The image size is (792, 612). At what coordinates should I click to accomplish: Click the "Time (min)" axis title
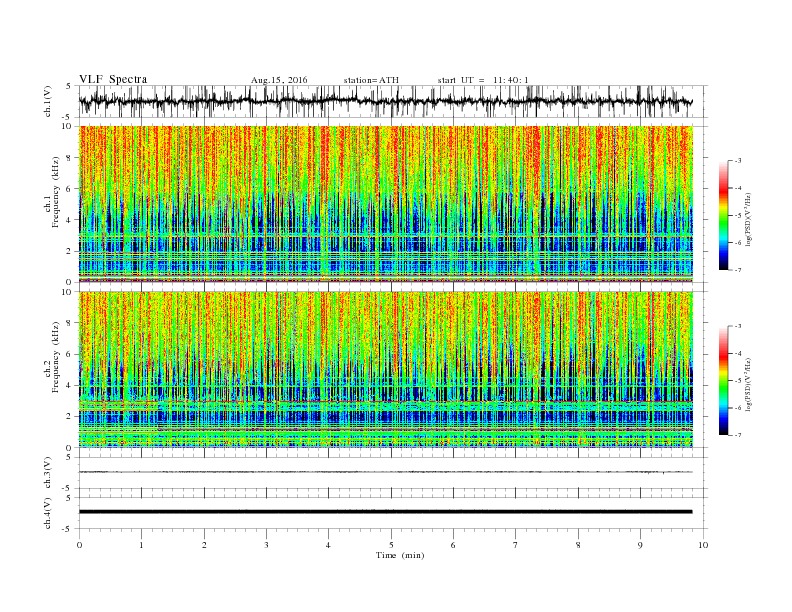click(400, 555)
